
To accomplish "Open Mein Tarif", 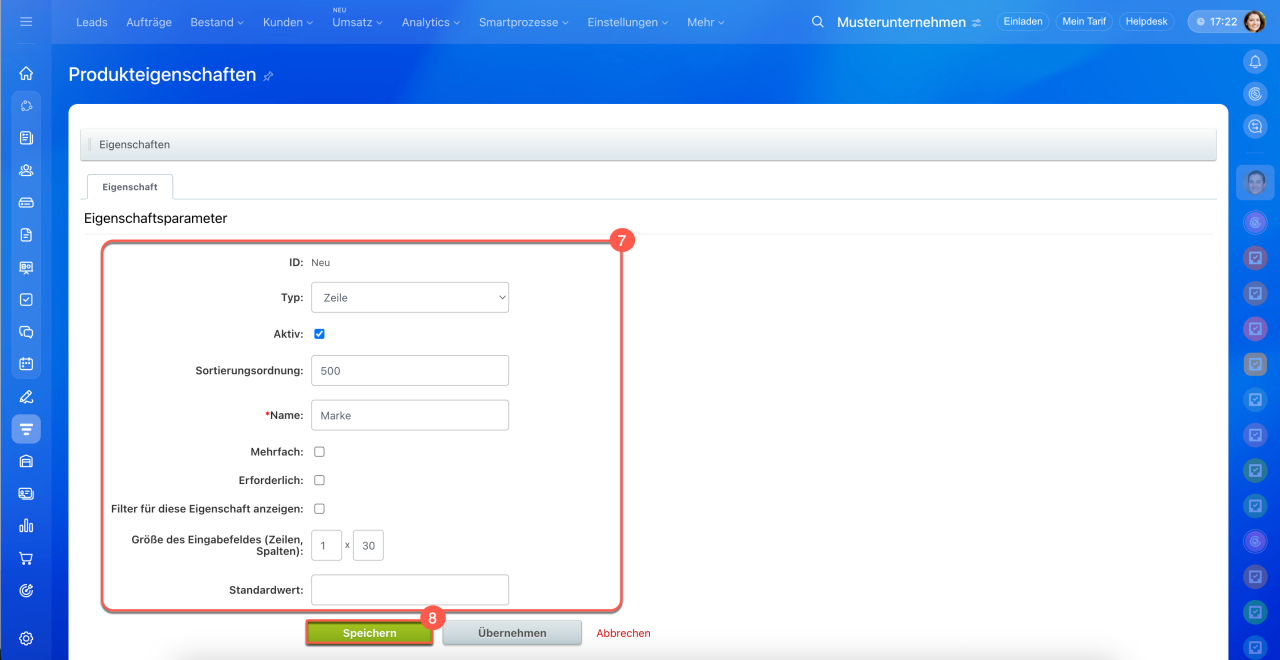I will [1083, 21].
